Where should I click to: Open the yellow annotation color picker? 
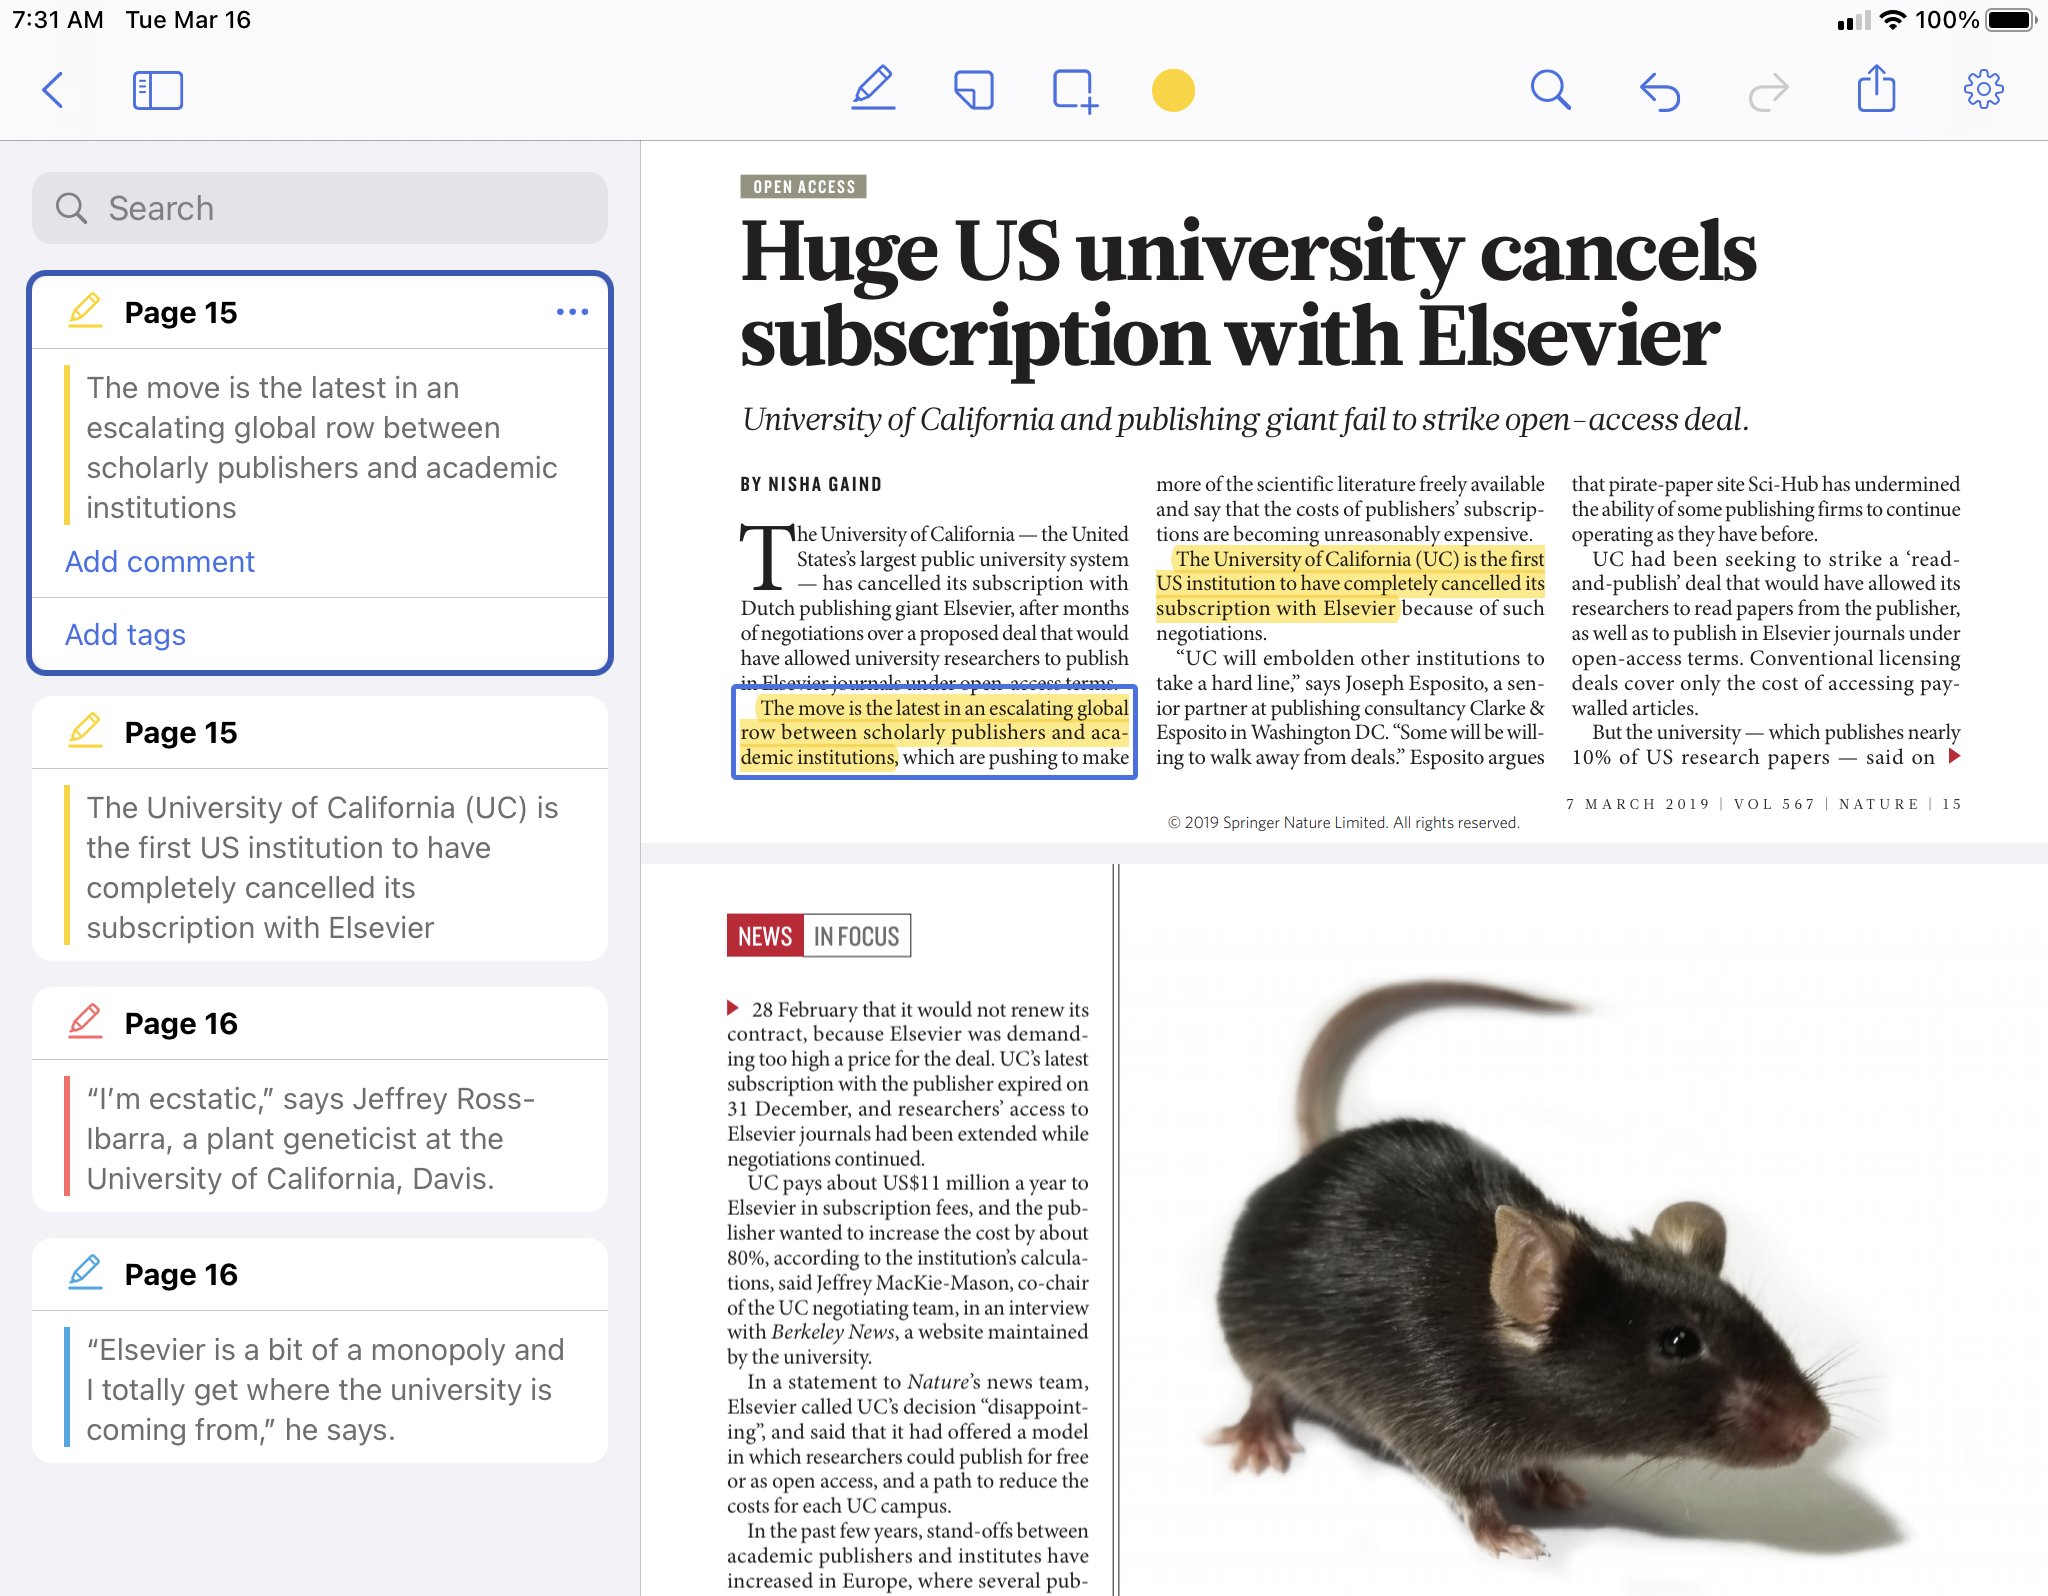[x=1173, y=90]
